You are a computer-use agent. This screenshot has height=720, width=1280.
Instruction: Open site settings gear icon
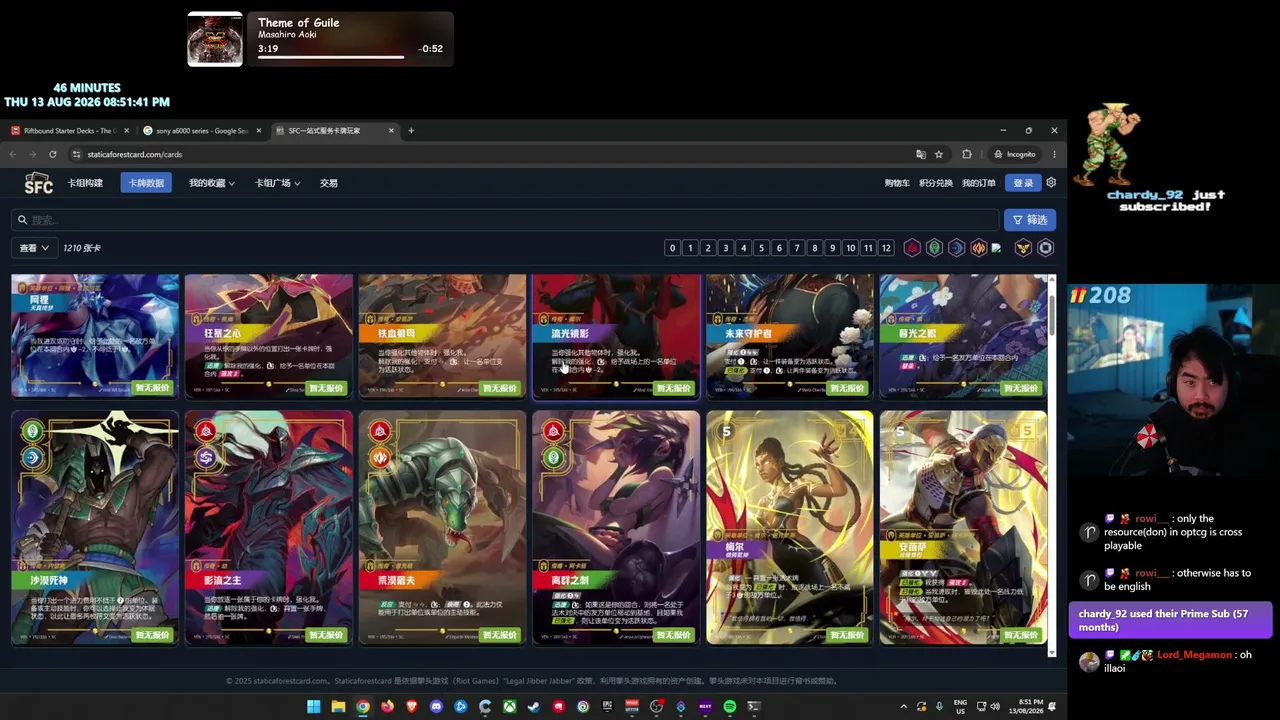pos(1051,183)
